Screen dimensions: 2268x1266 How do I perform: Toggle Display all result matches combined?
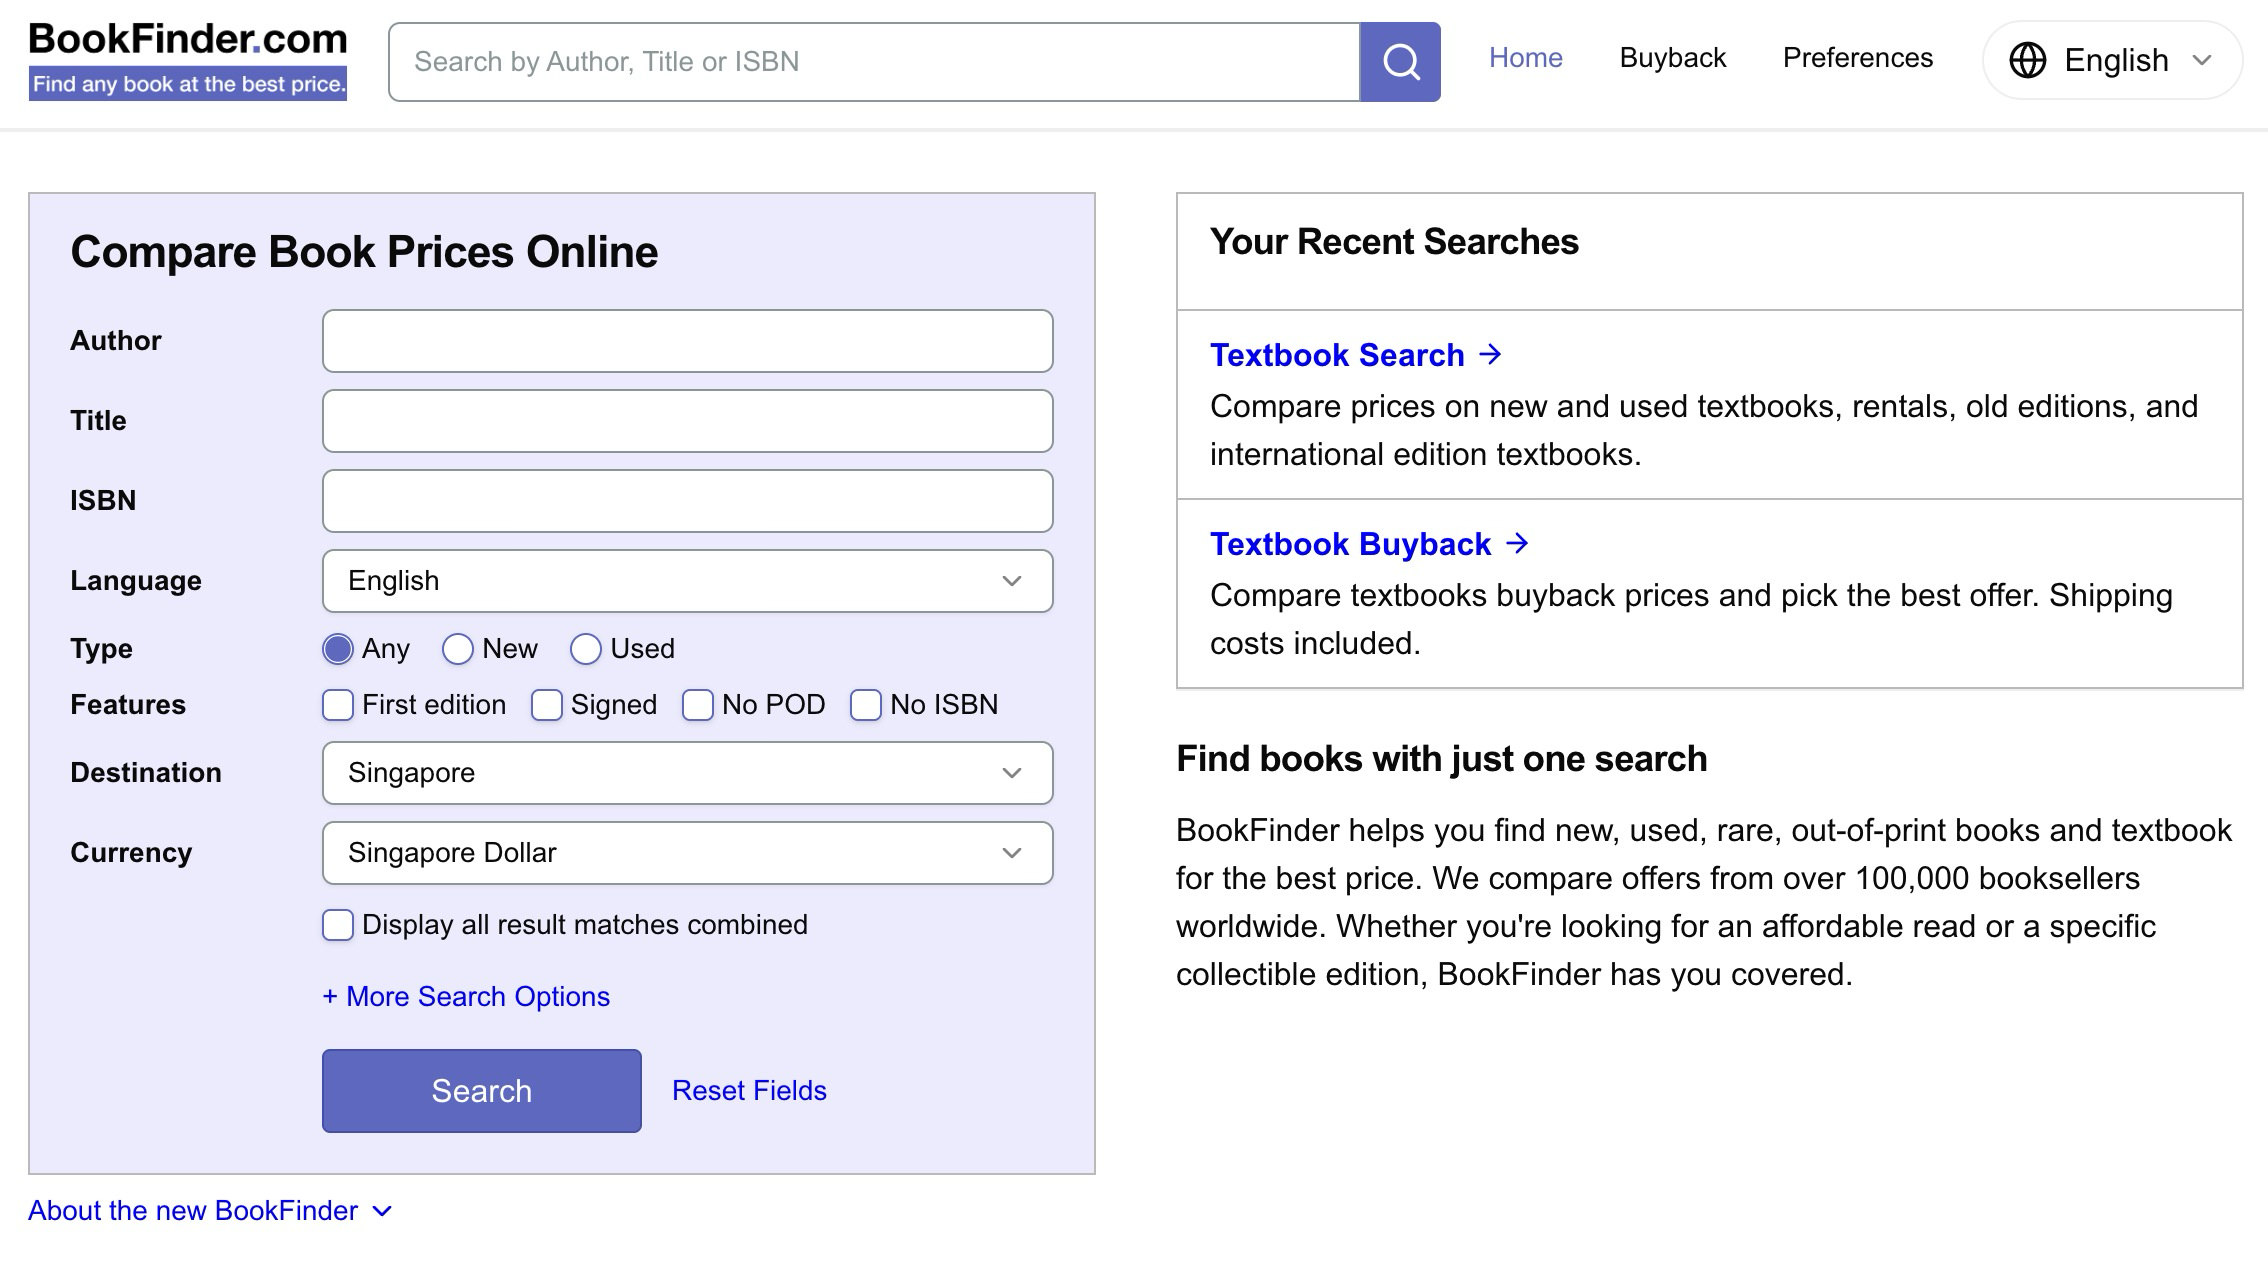tap(338, 925)
